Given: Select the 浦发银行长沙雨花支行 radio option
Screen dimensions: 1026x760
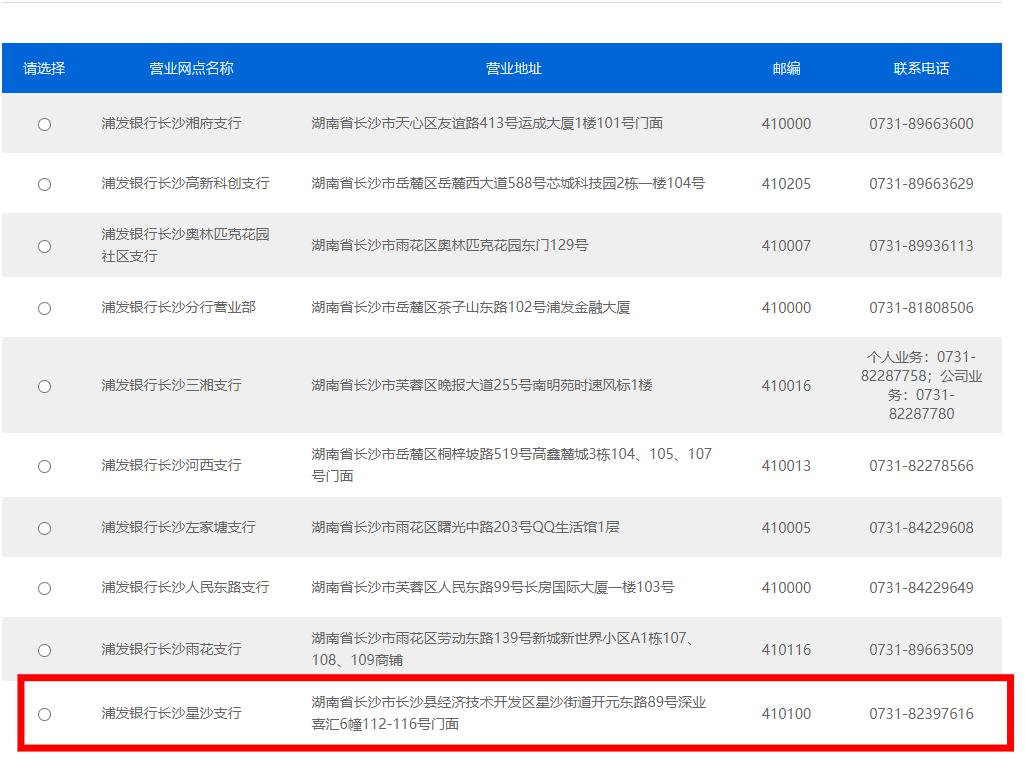Looking at the screenshot, I should click(44, 650).
